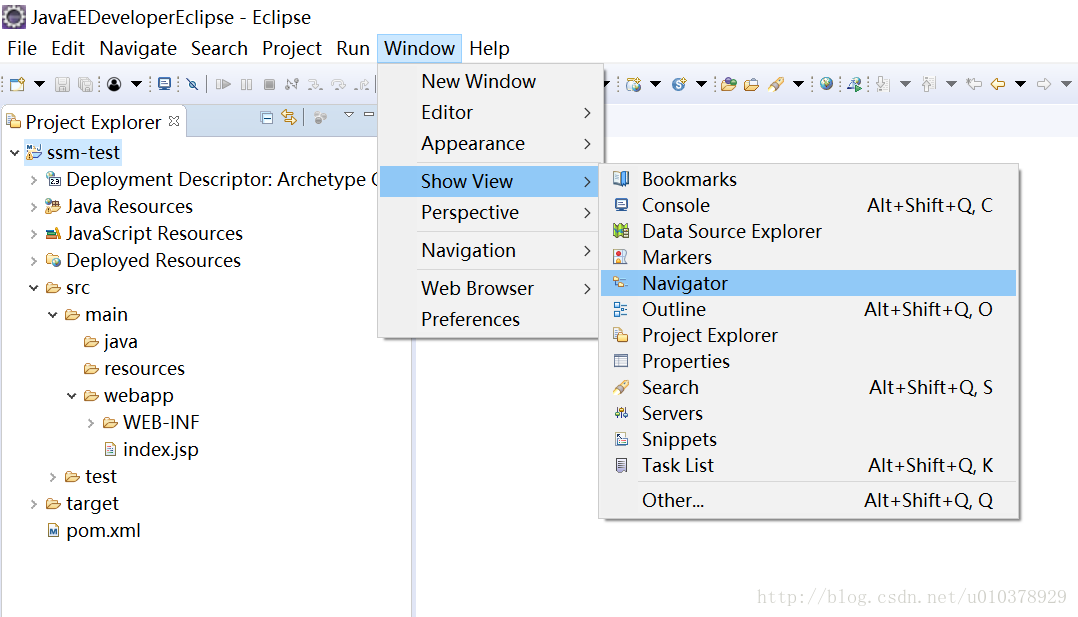The width and height of the screenshot is (1078, 617).
Task: Open the Search flashlight dropdown arrow
Action: coord(798,85)
